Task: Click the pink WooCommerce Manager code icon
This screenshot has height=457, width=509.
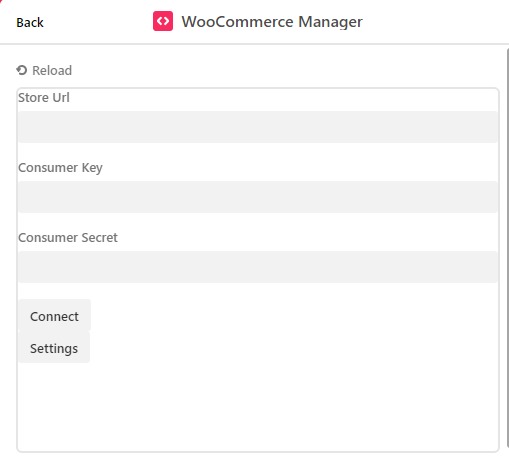Action: (x=163, y=21)
